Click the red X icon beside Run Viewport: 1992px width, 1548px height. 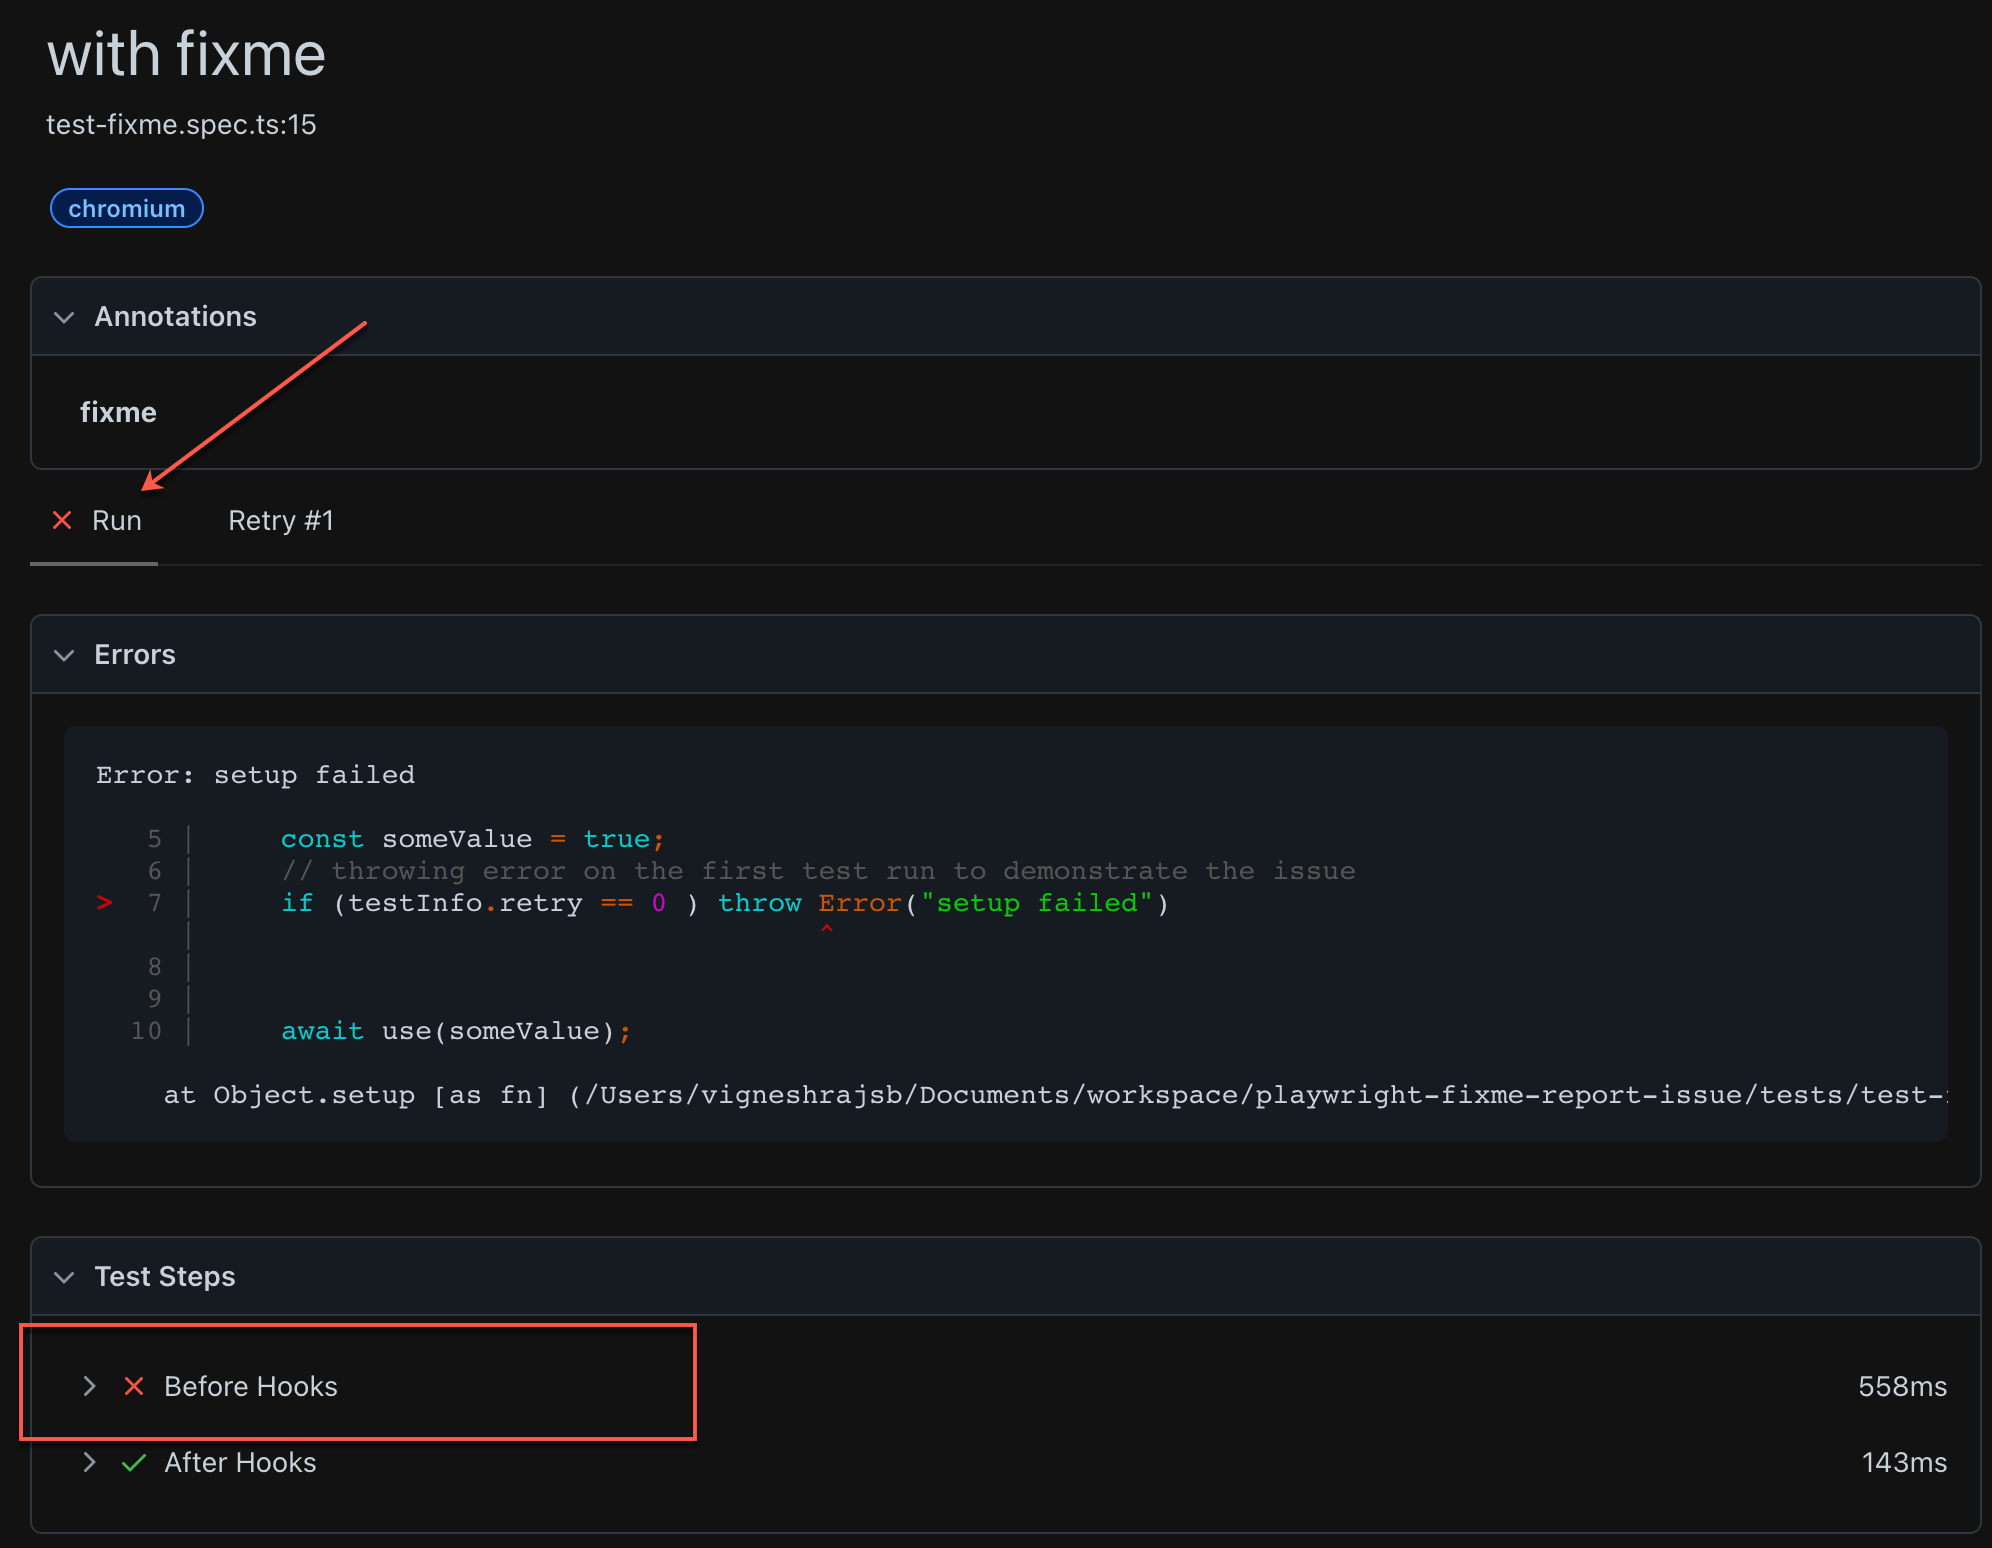62,520
